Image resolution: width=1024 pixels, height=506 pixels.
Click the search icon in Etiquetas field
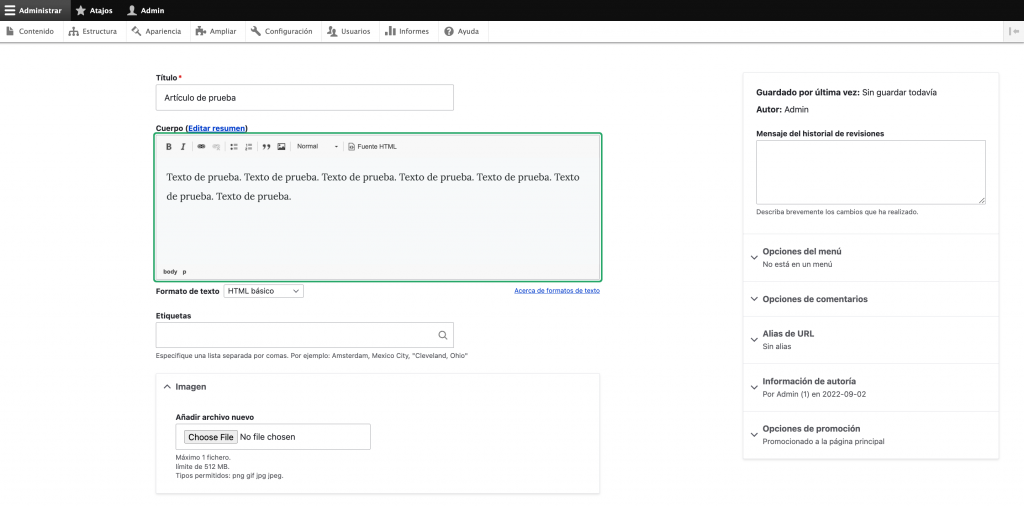pos(443,335)
